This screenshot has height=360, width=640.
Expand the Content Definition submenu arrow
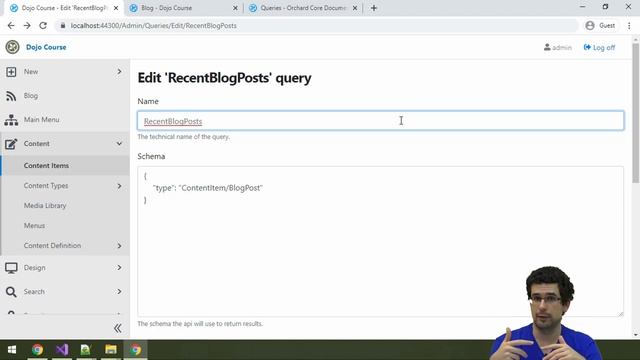(x=119, y=246)
